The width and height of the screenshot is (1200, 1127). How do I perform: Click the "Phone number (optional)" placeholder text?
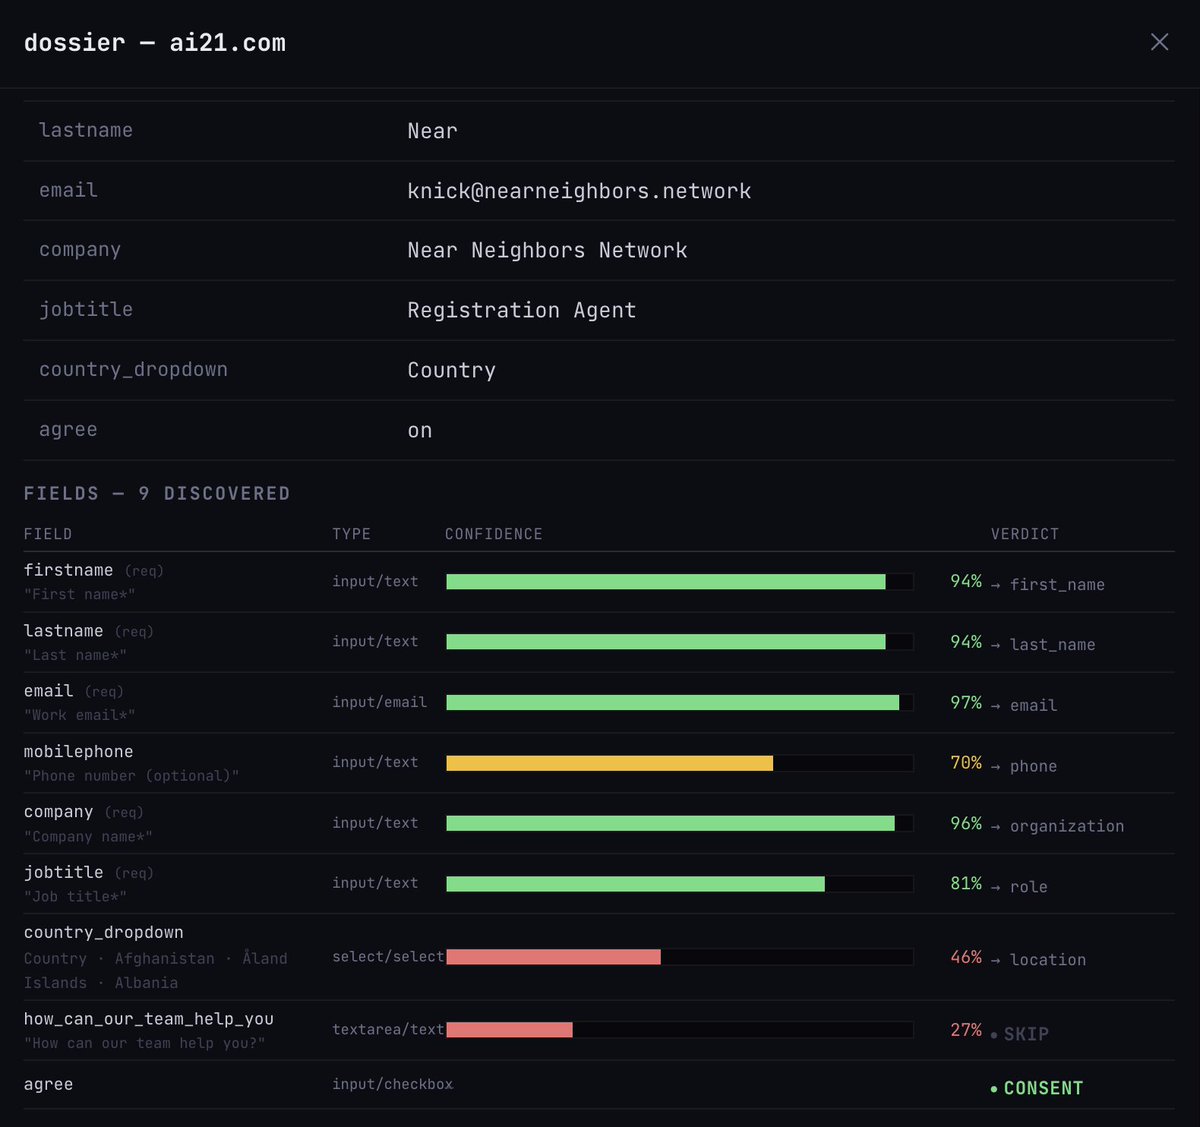(x=131, y=776)
